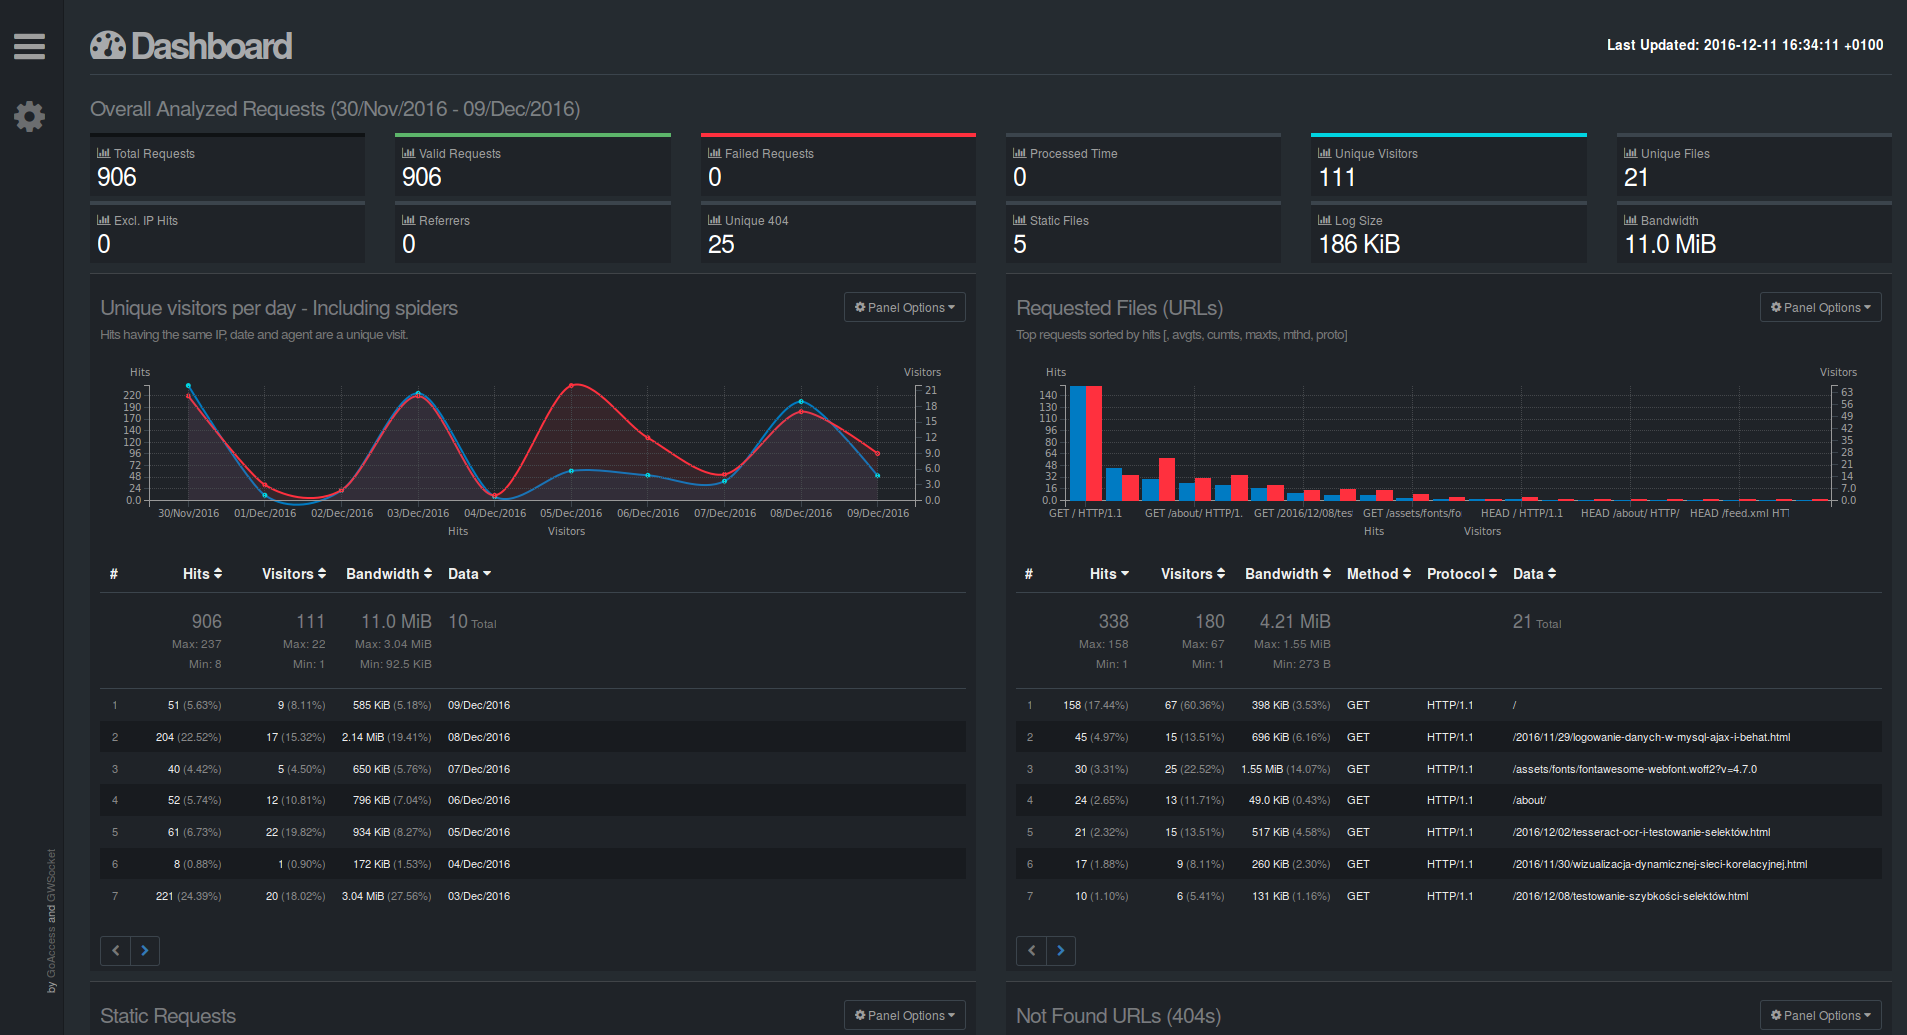Click the chart icon beside Bandwidth stat
This screenshot has height=1035, width=1907.
[x=1630, y=220]
